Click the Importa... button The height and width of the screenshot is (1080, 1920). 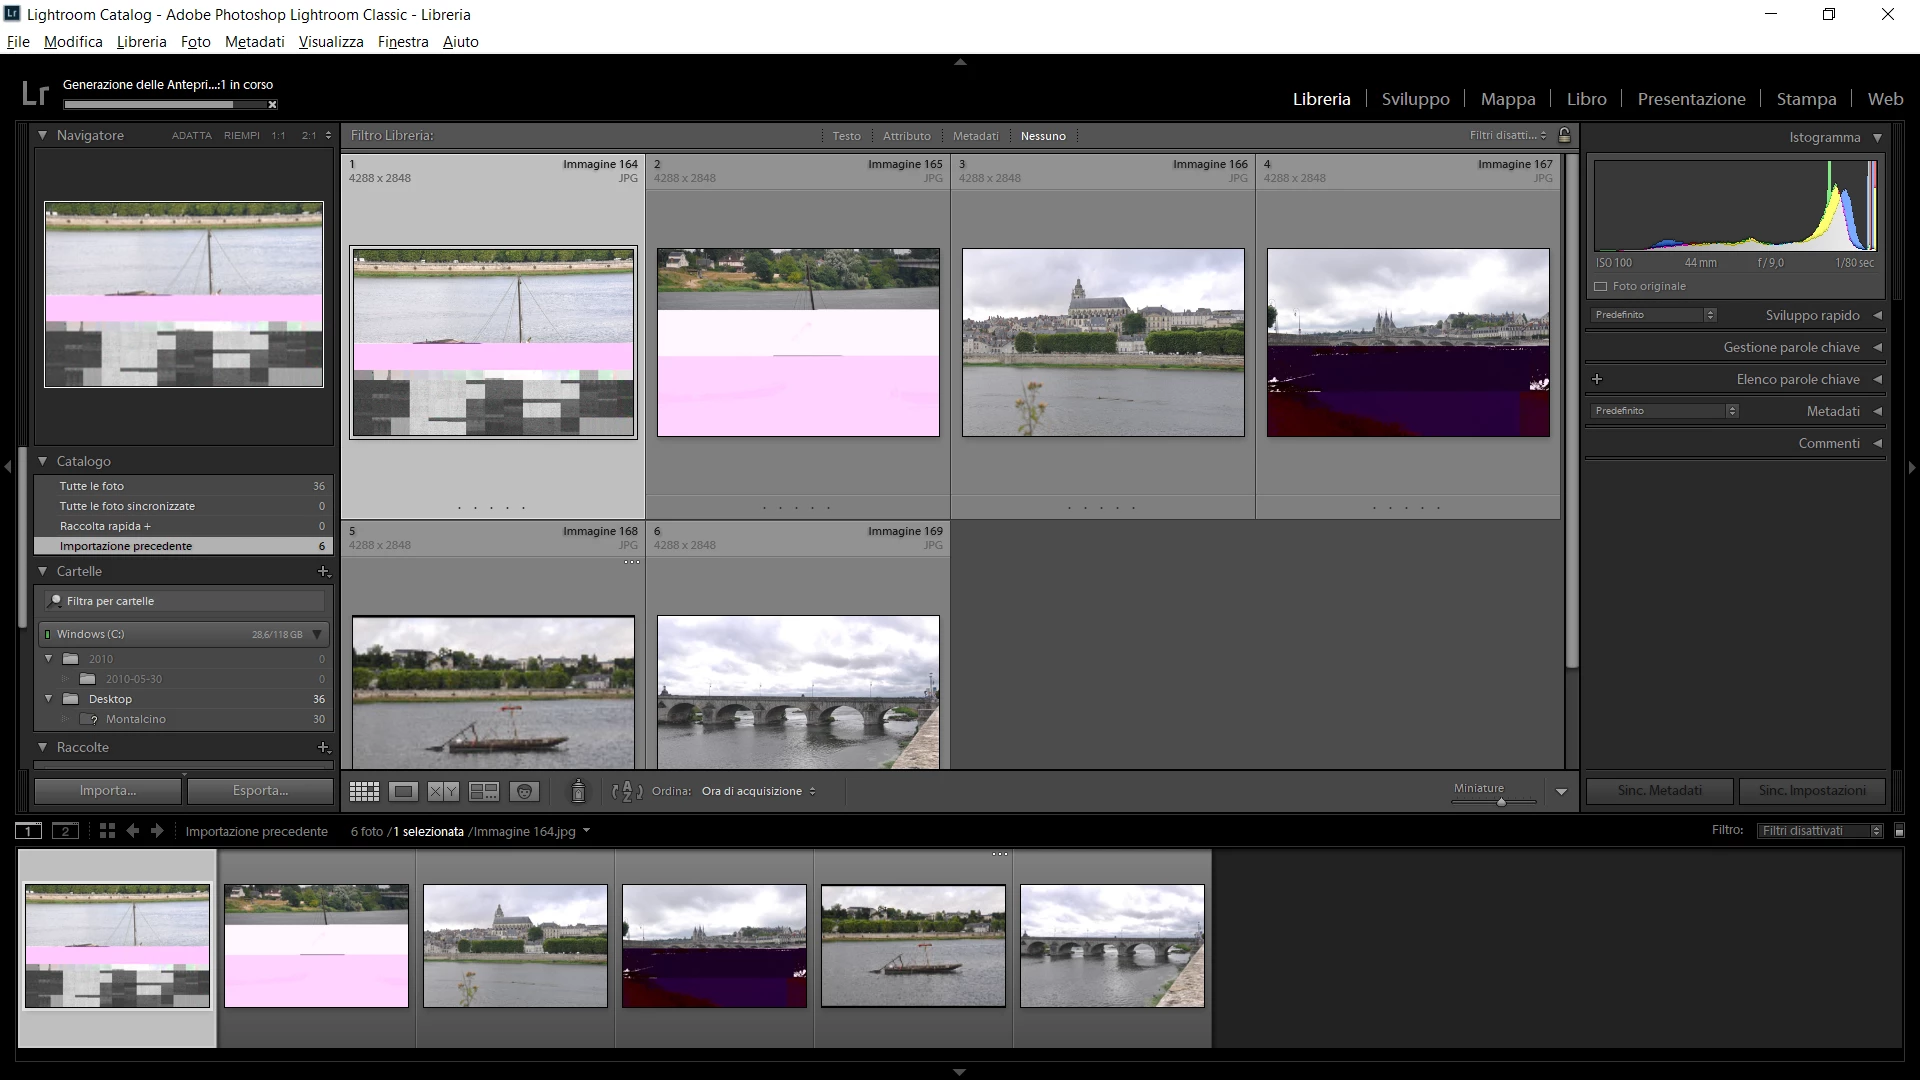pyautogui.click(x=108, y=790)
